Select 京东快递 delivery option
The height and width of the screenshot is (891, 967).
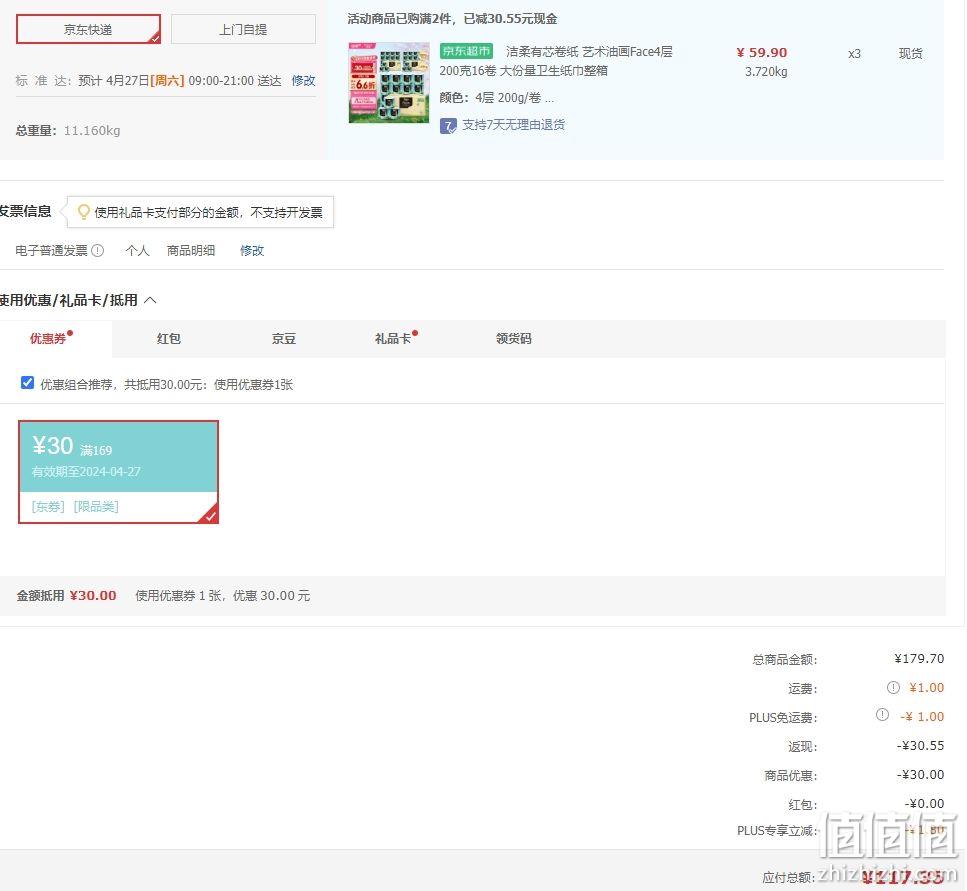click(88, 29)
